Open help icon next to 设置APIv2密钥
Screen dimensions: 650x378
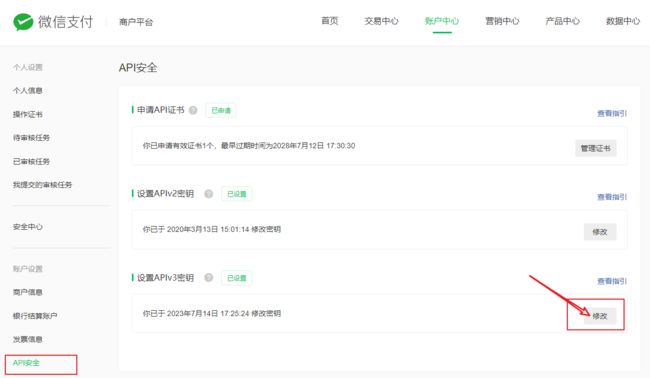[209, 194]
